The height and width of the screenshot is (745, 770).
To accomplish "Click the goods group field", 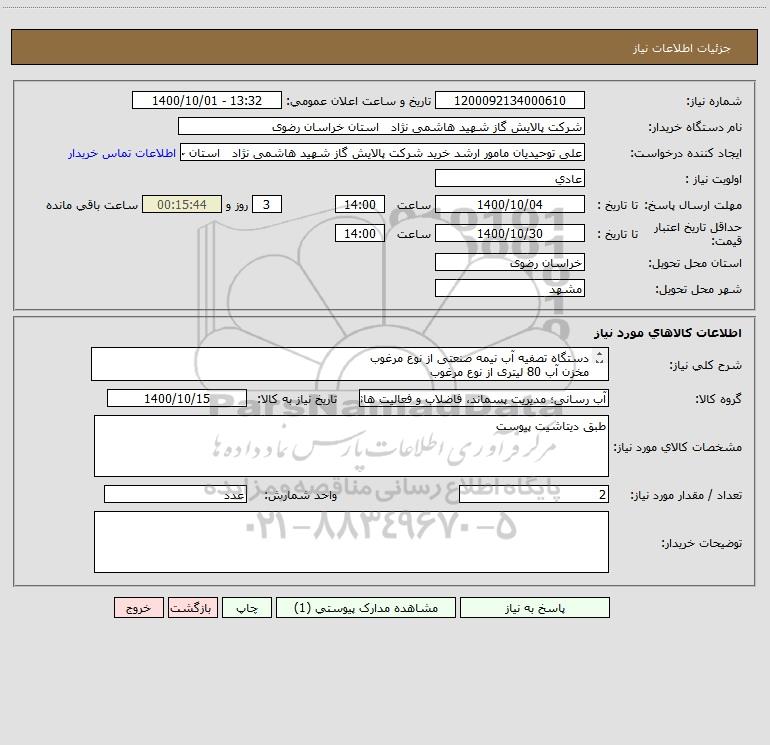I will pyautogui.click(x=484, y=398).
